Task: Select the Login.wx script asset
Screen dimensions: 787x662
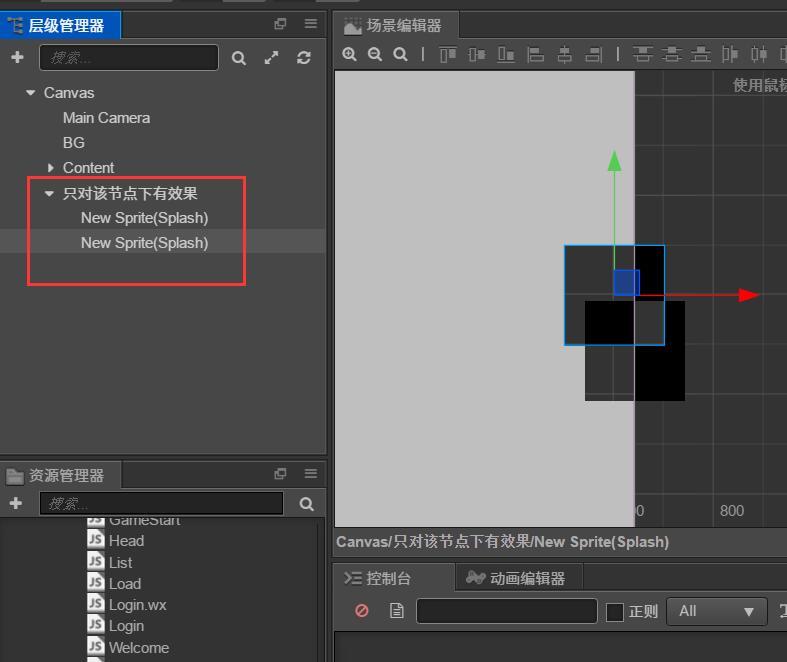Action: coord(138,605)
